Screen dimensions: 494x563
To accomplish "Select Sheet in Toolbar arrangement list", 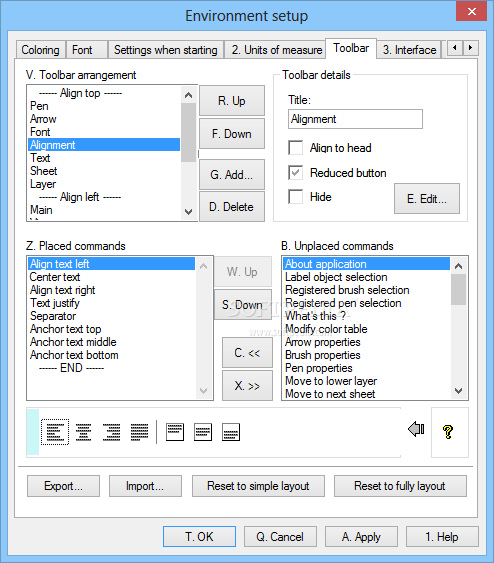I will 104,171.
